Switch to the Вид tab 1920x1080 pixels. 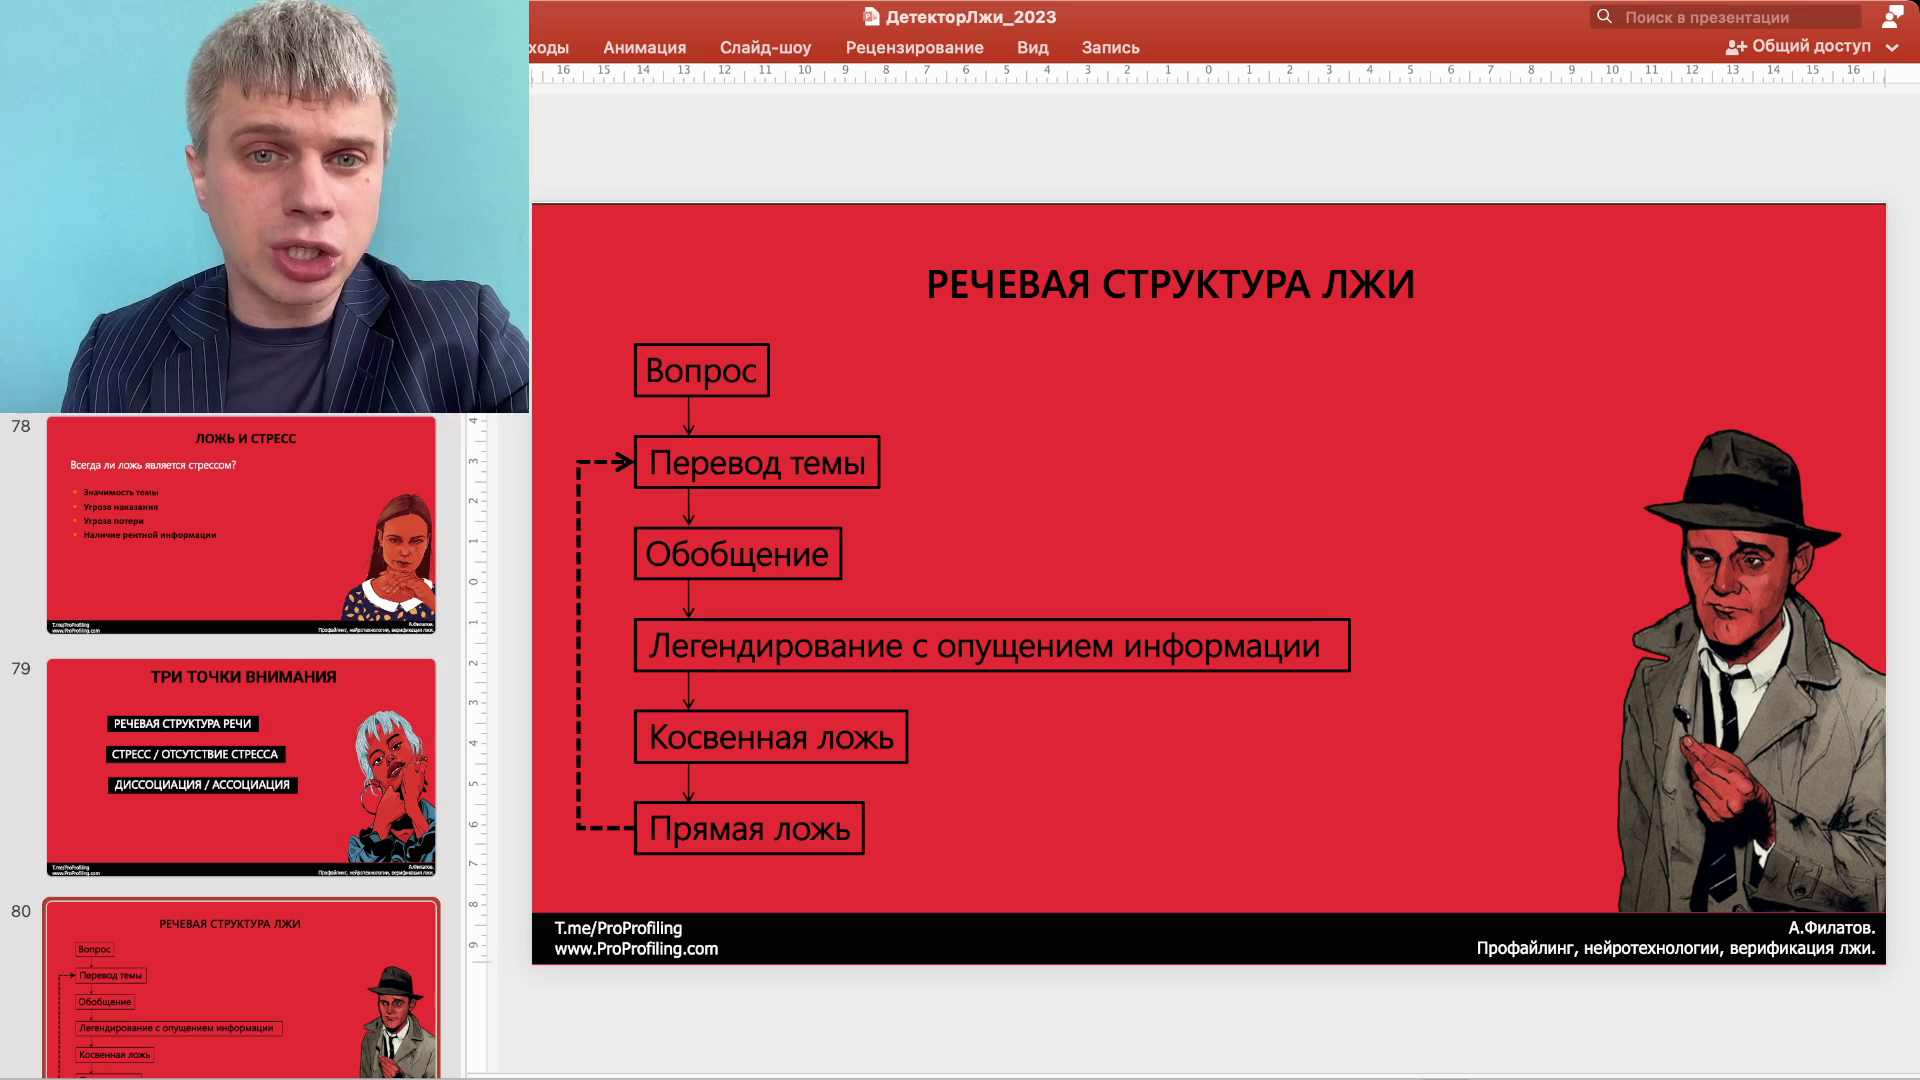[1031, 47]
